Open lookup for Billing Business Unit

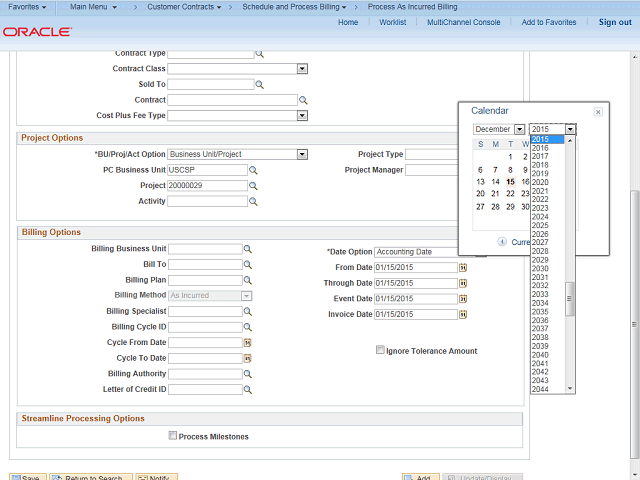248,249
